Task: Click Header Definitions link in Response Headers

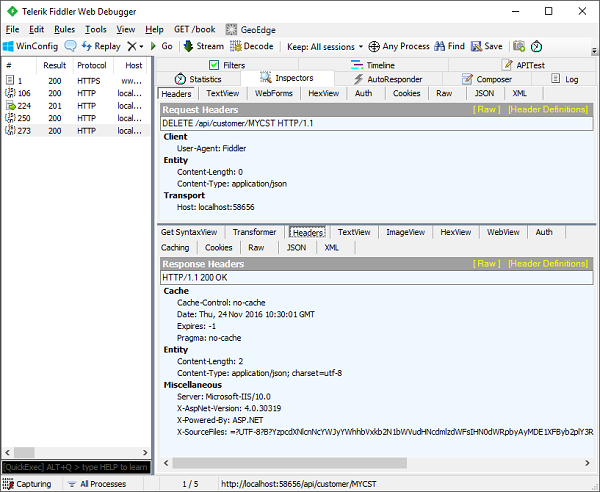Action: tap(548, 264)
